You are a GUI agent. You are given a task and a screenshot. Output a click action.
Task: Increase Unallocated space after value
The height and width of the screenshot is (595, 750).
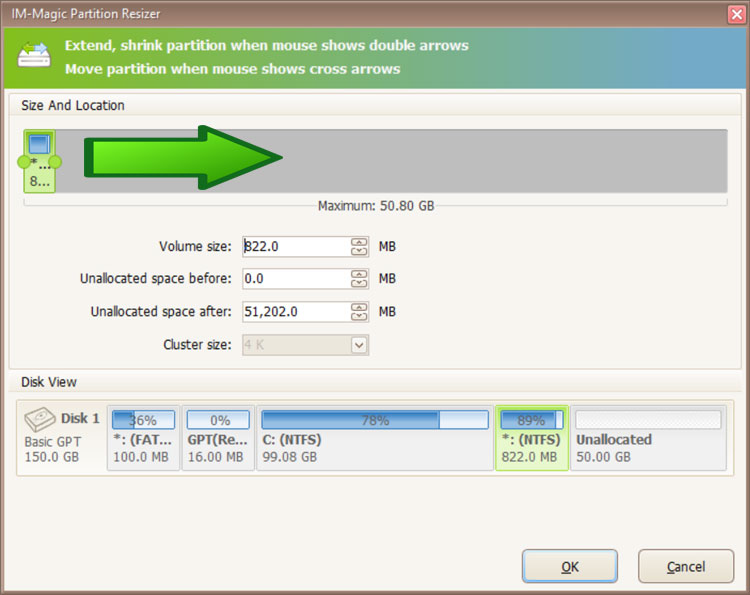pos(359,307)
